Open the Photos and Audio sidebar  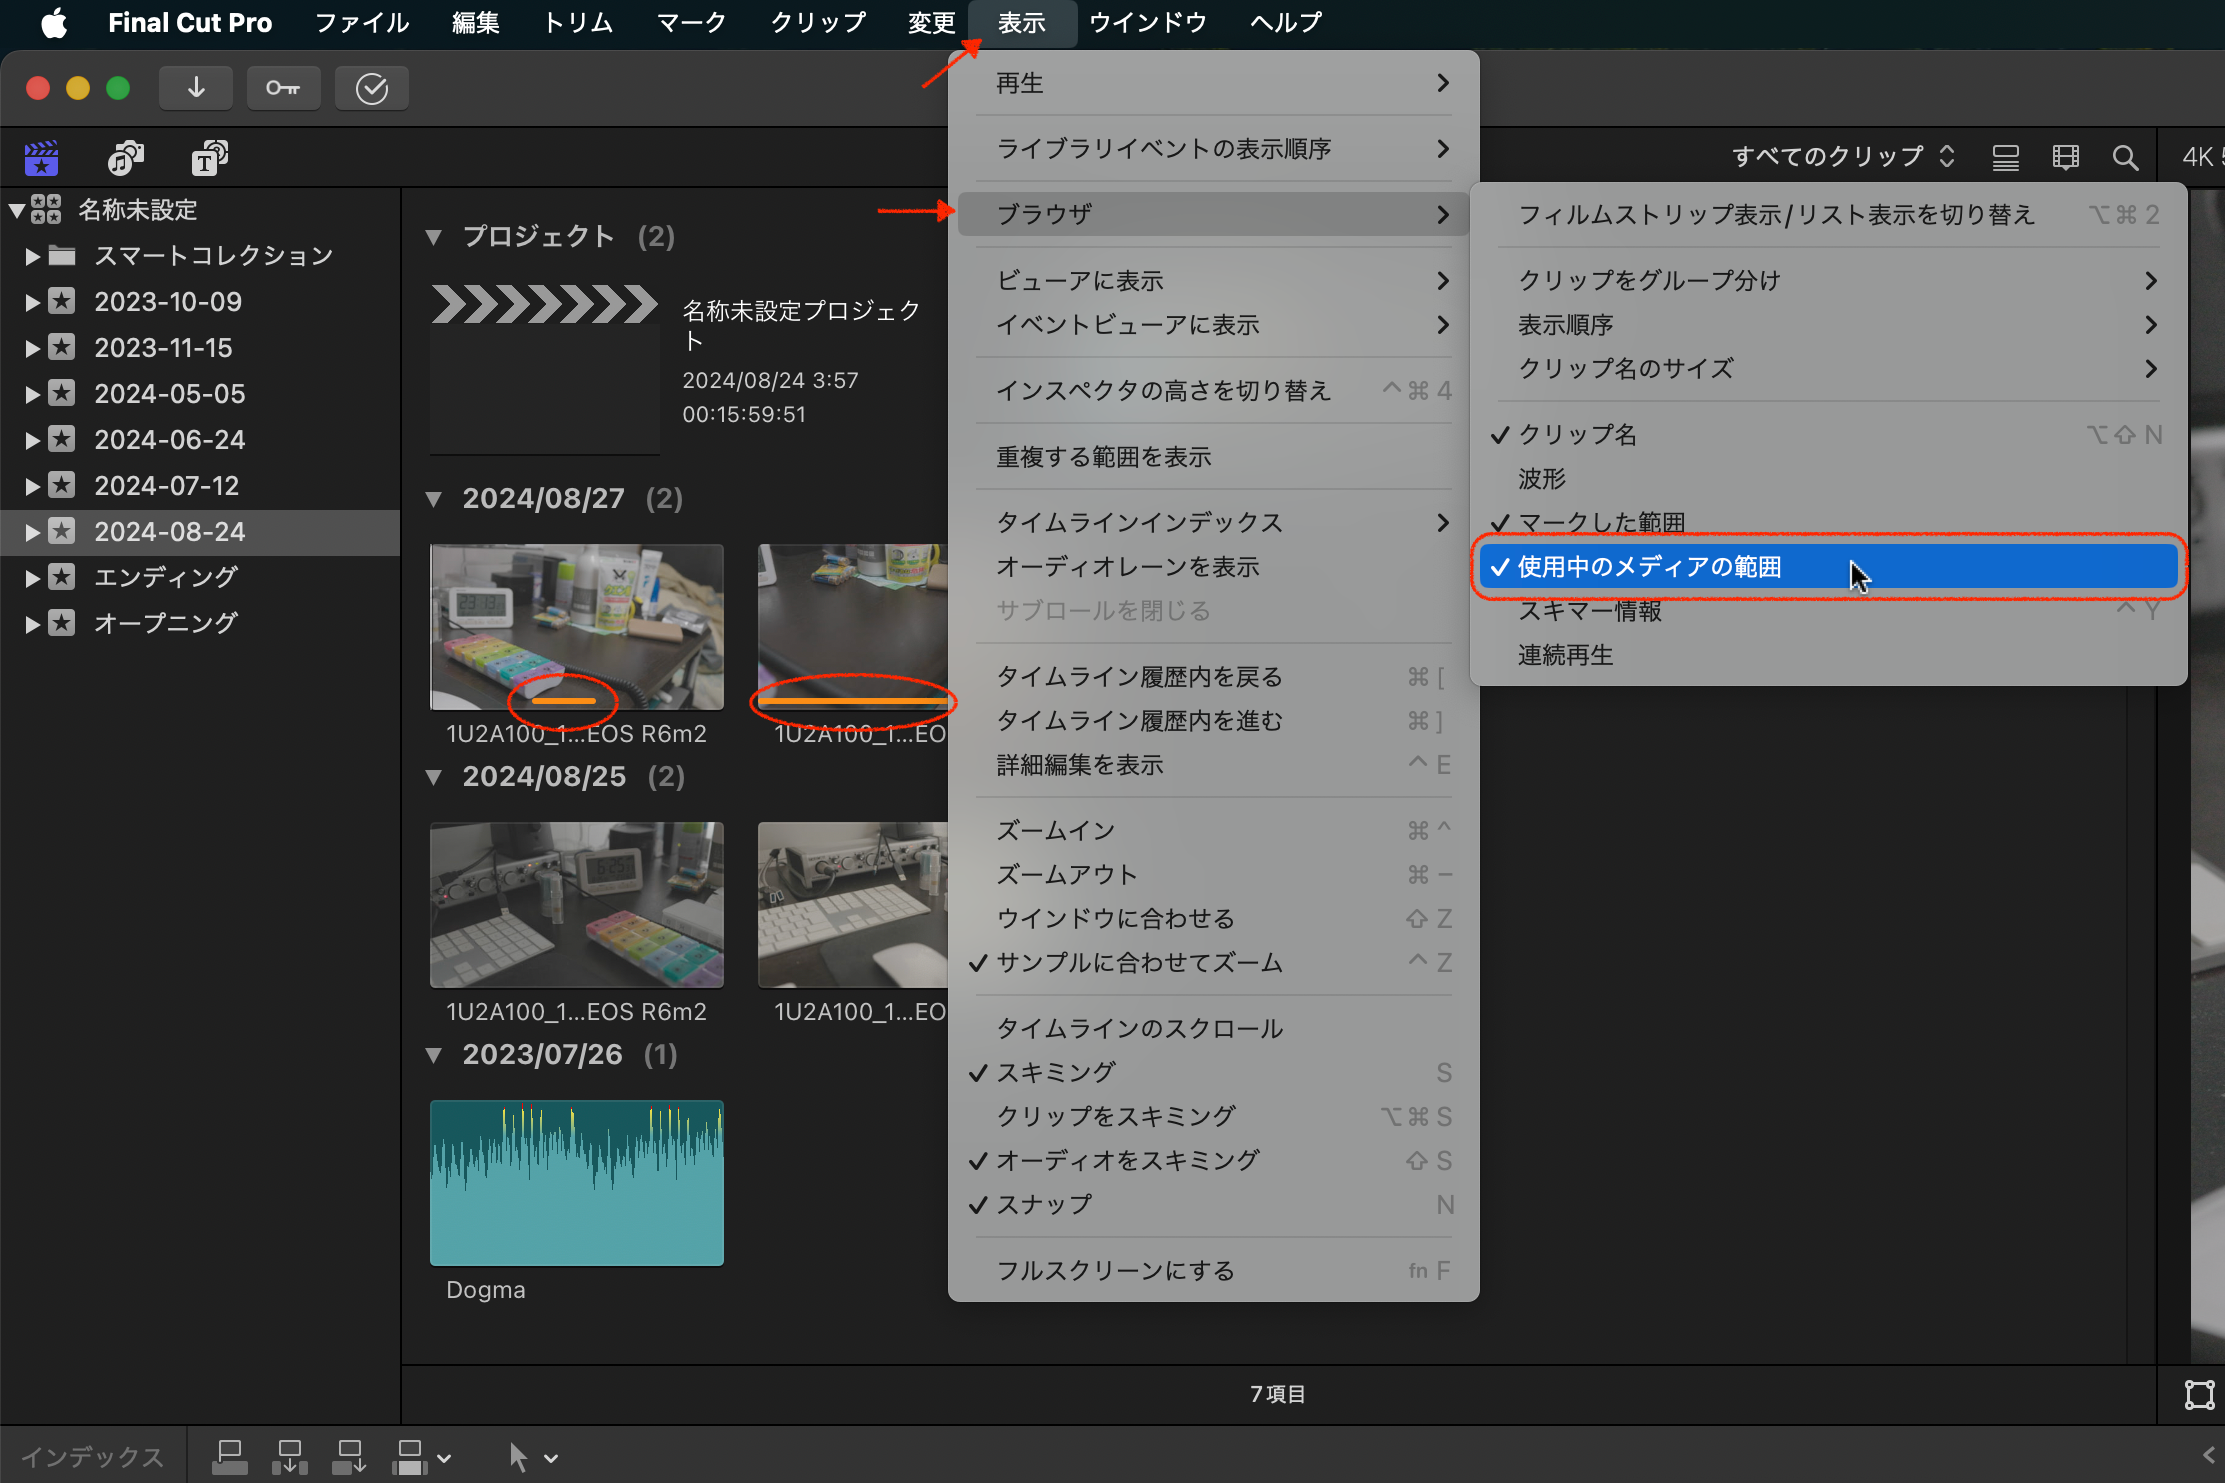point(126,158)
